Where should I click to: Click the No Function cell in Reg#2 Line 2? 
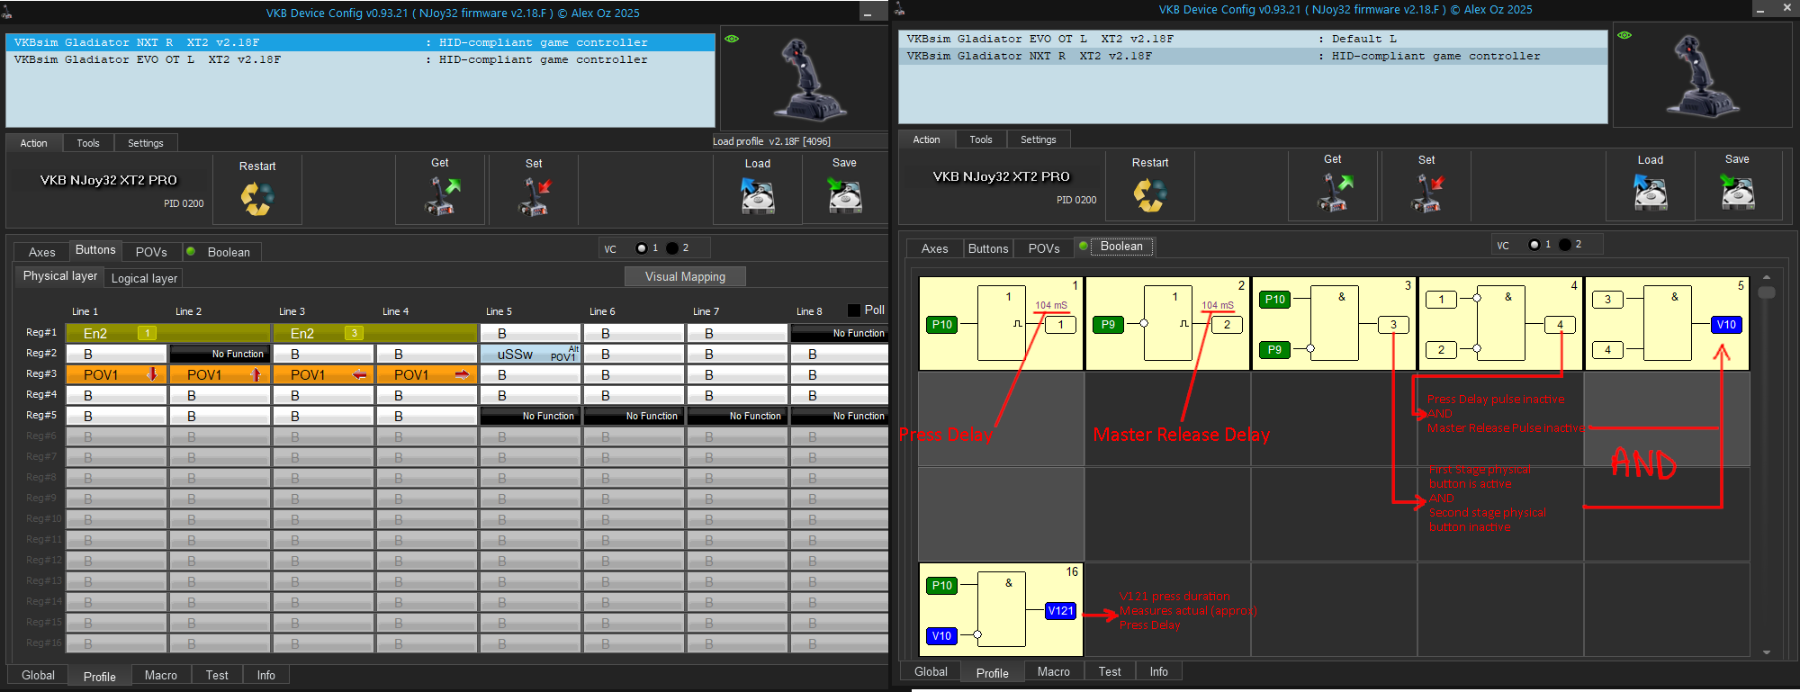(220, 354)
